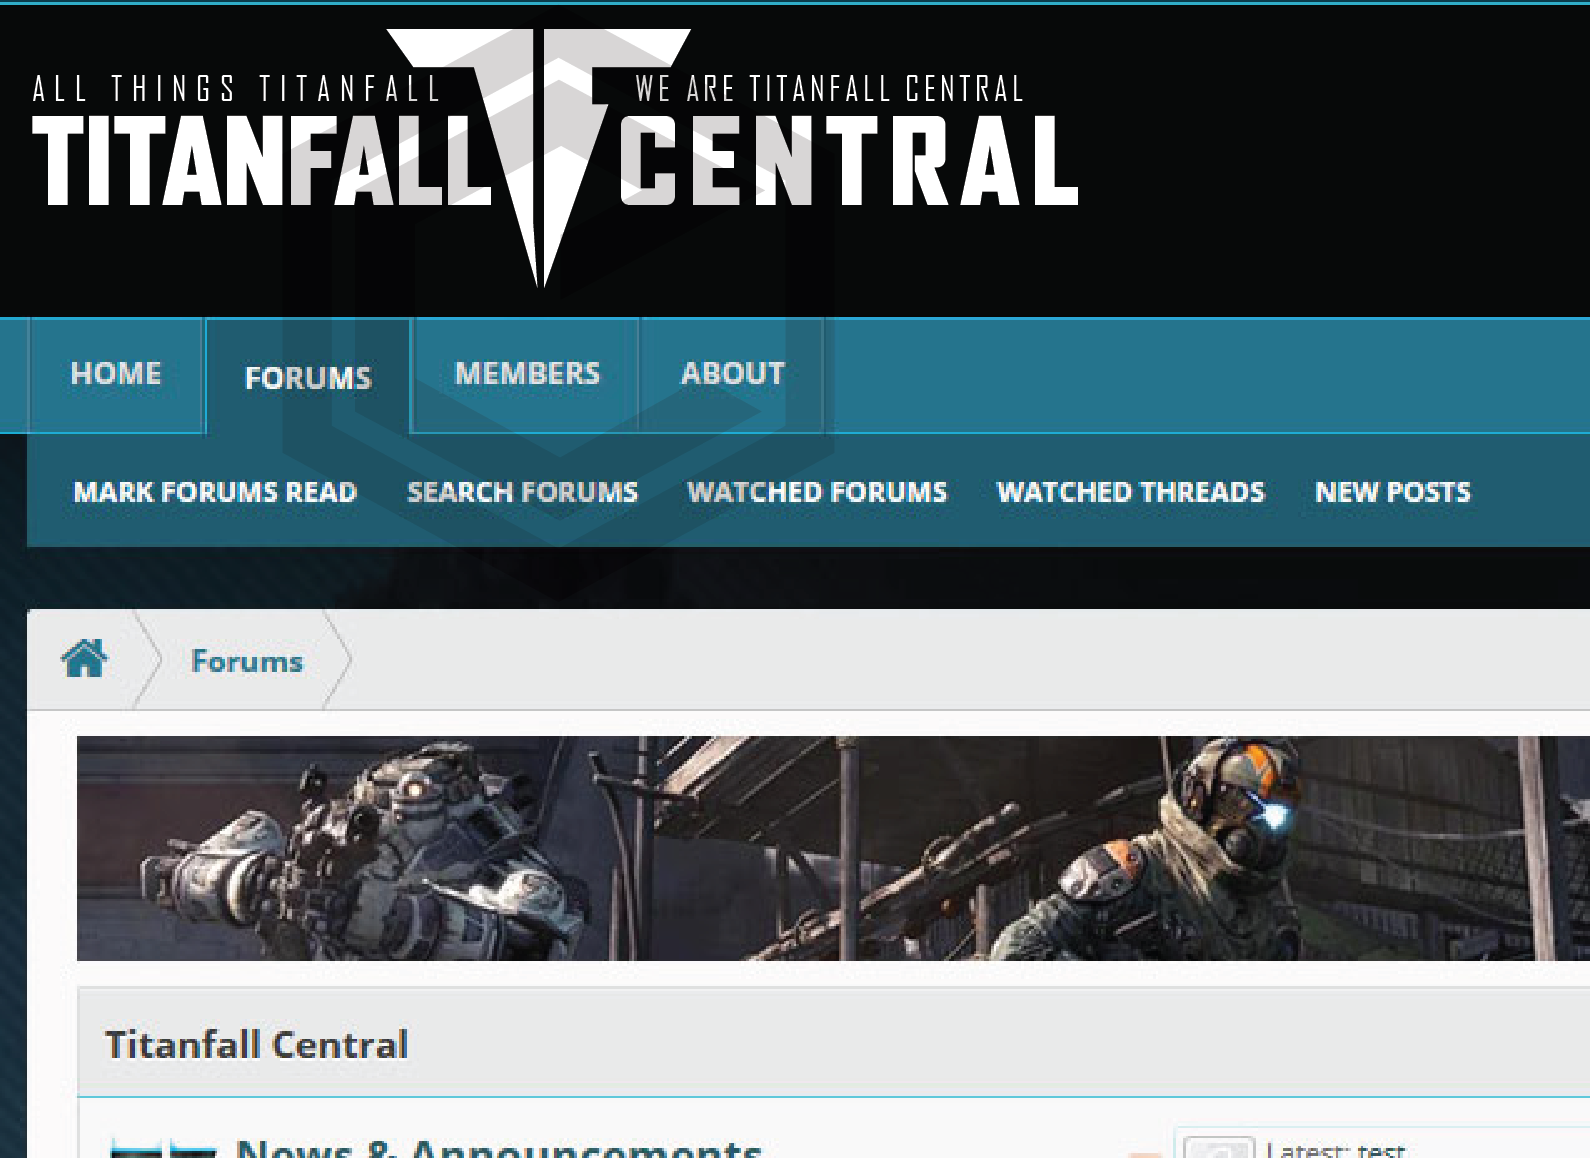Click Mark Forums Read link
The height and width of the screenshot is (1158, 1590).
(215, 492)
